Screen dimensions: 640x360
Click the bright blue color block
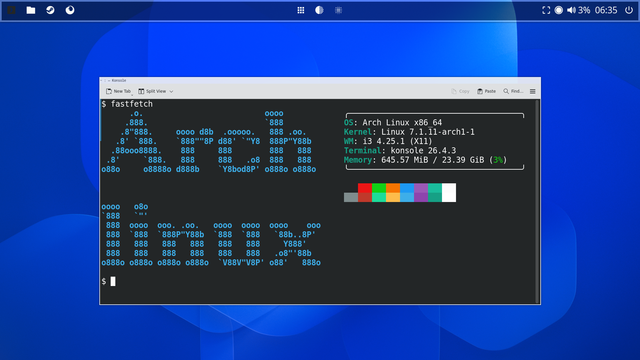[407, 188]
